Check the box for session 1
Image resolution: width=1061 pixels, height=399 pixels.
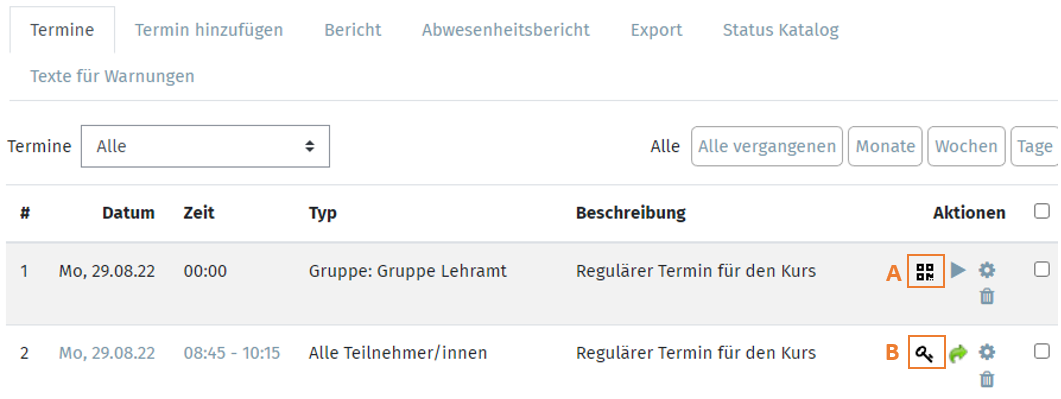(1042, 269)
